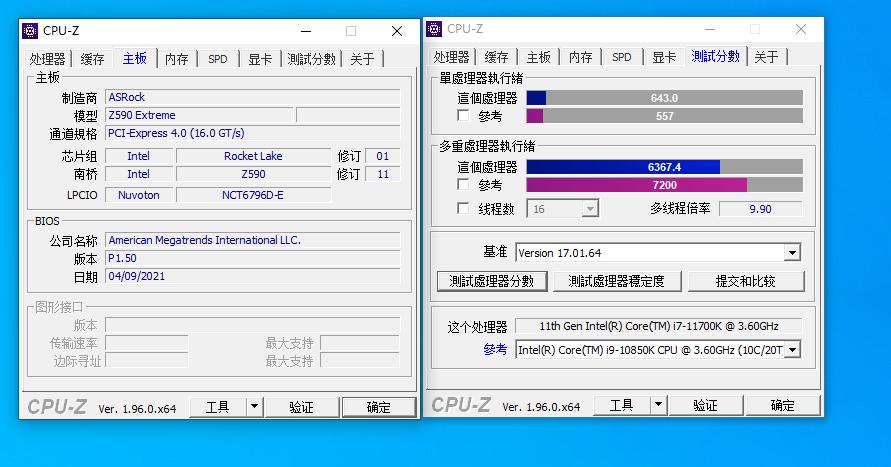
Task: Switch to 測試分數 tab in left window
Action: 311,59
